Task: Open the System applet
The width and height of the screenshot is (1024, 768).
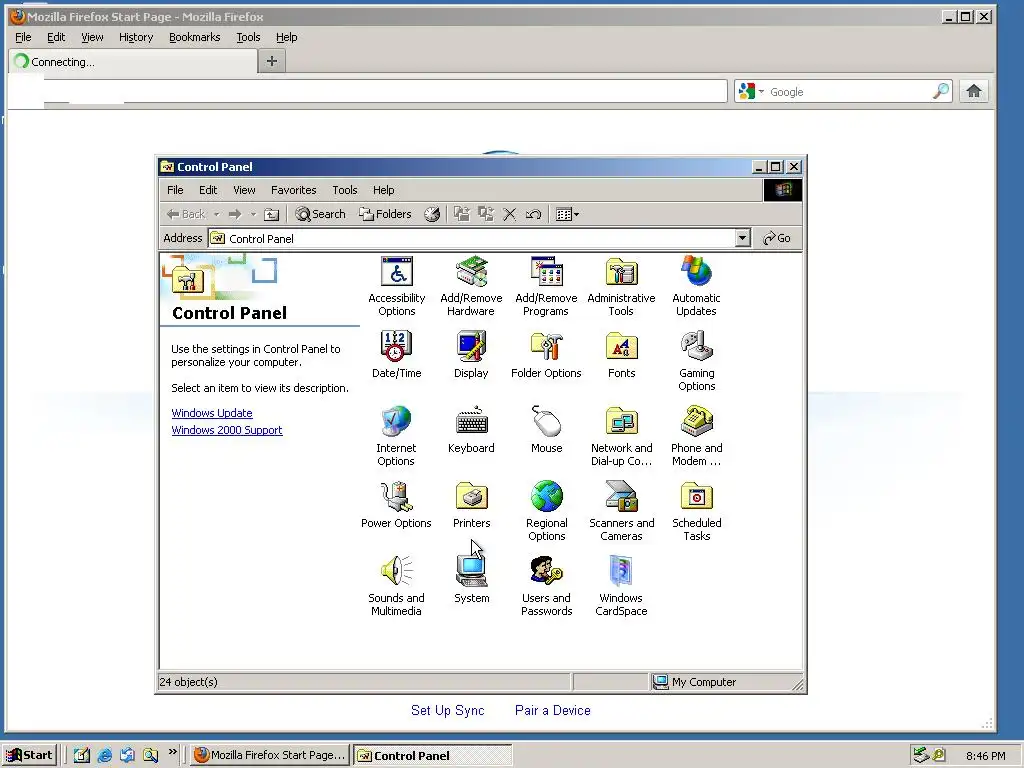Action: click(x=471, y=580)
